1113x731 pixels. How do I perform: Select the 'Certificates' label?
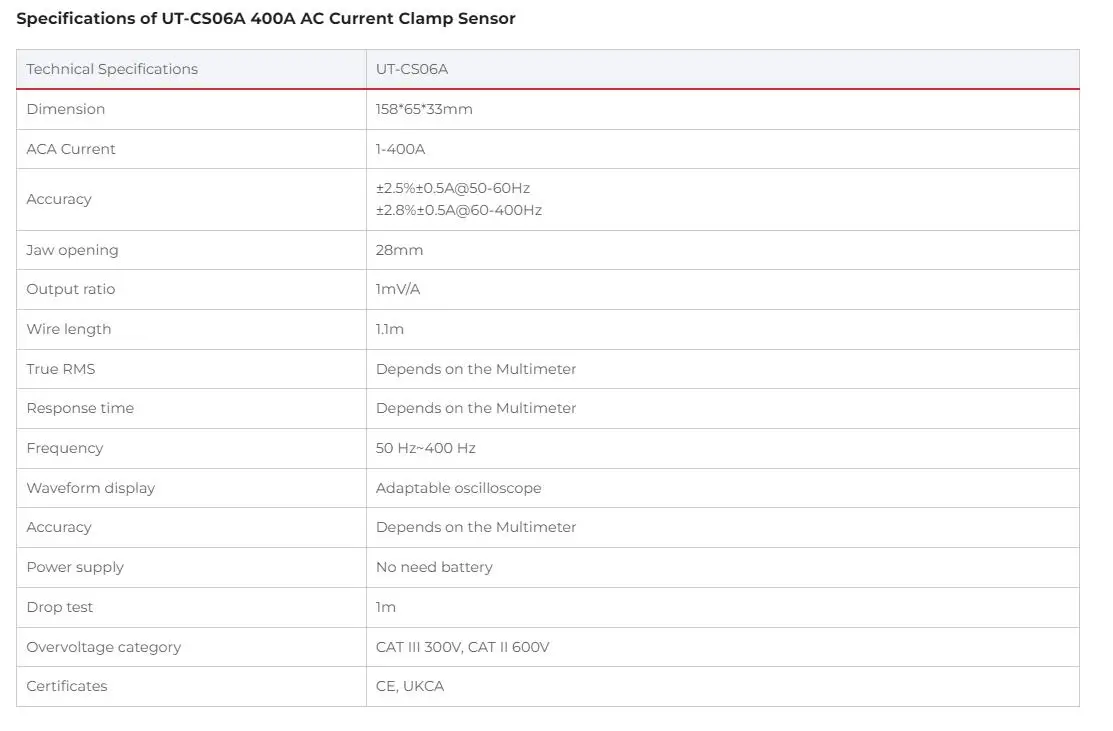[x=67, y=686]
